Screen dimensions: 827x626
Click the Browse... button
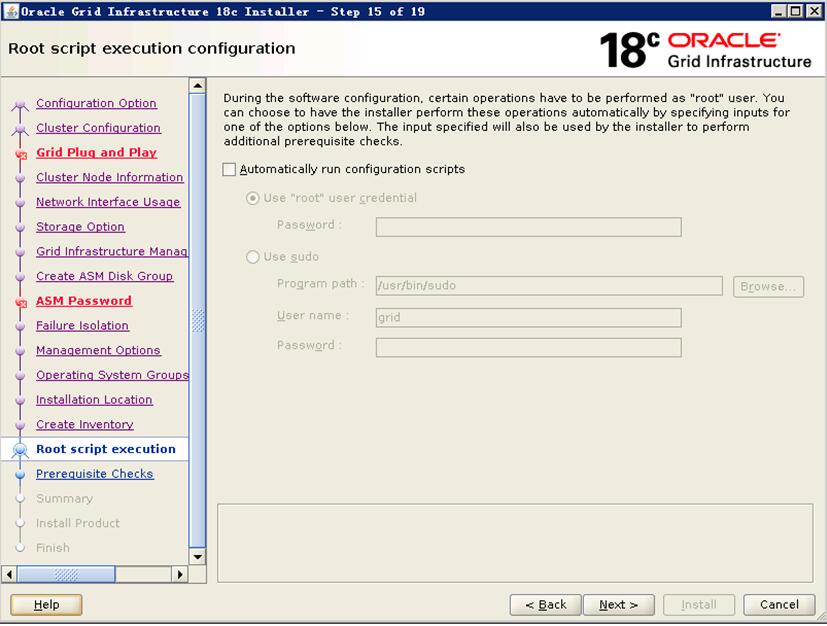[768, 286]
